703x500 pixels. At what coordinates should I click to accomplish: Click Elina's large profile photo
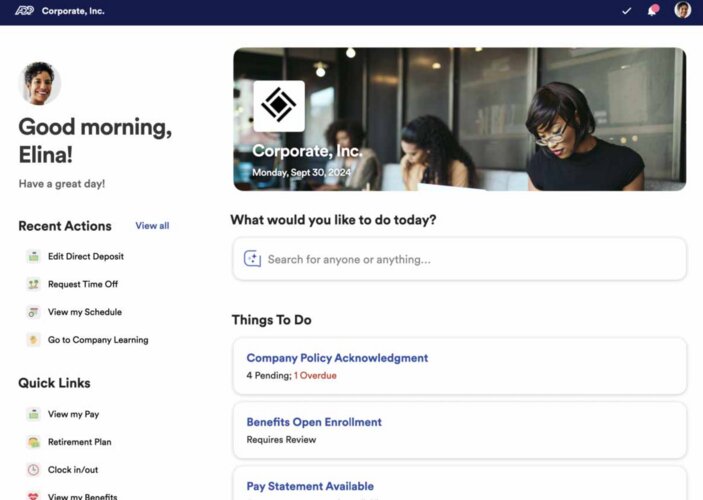point(40,84)
